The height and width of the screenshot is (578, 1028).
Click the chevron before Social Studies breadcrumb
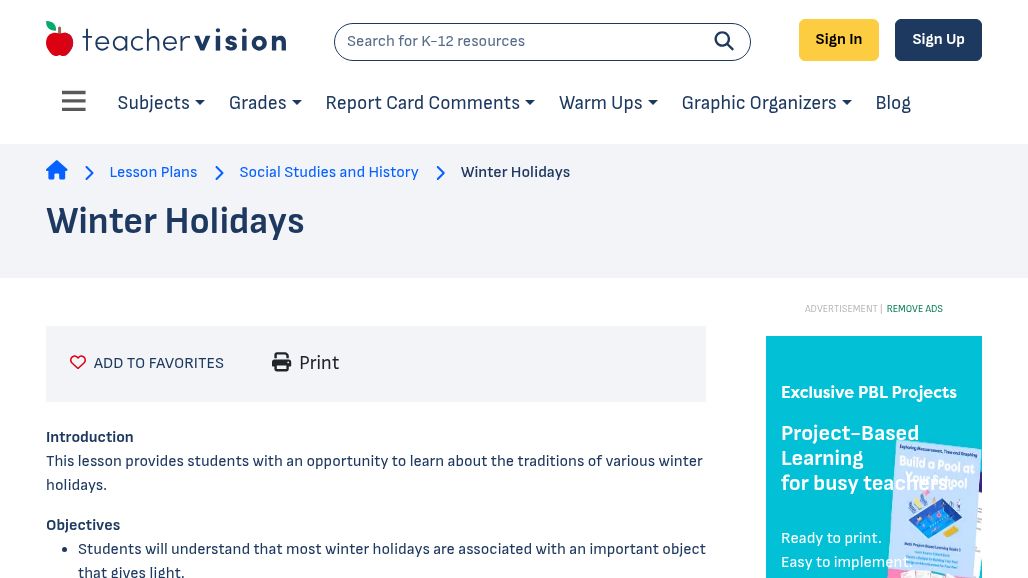click(x=219, y=173)
